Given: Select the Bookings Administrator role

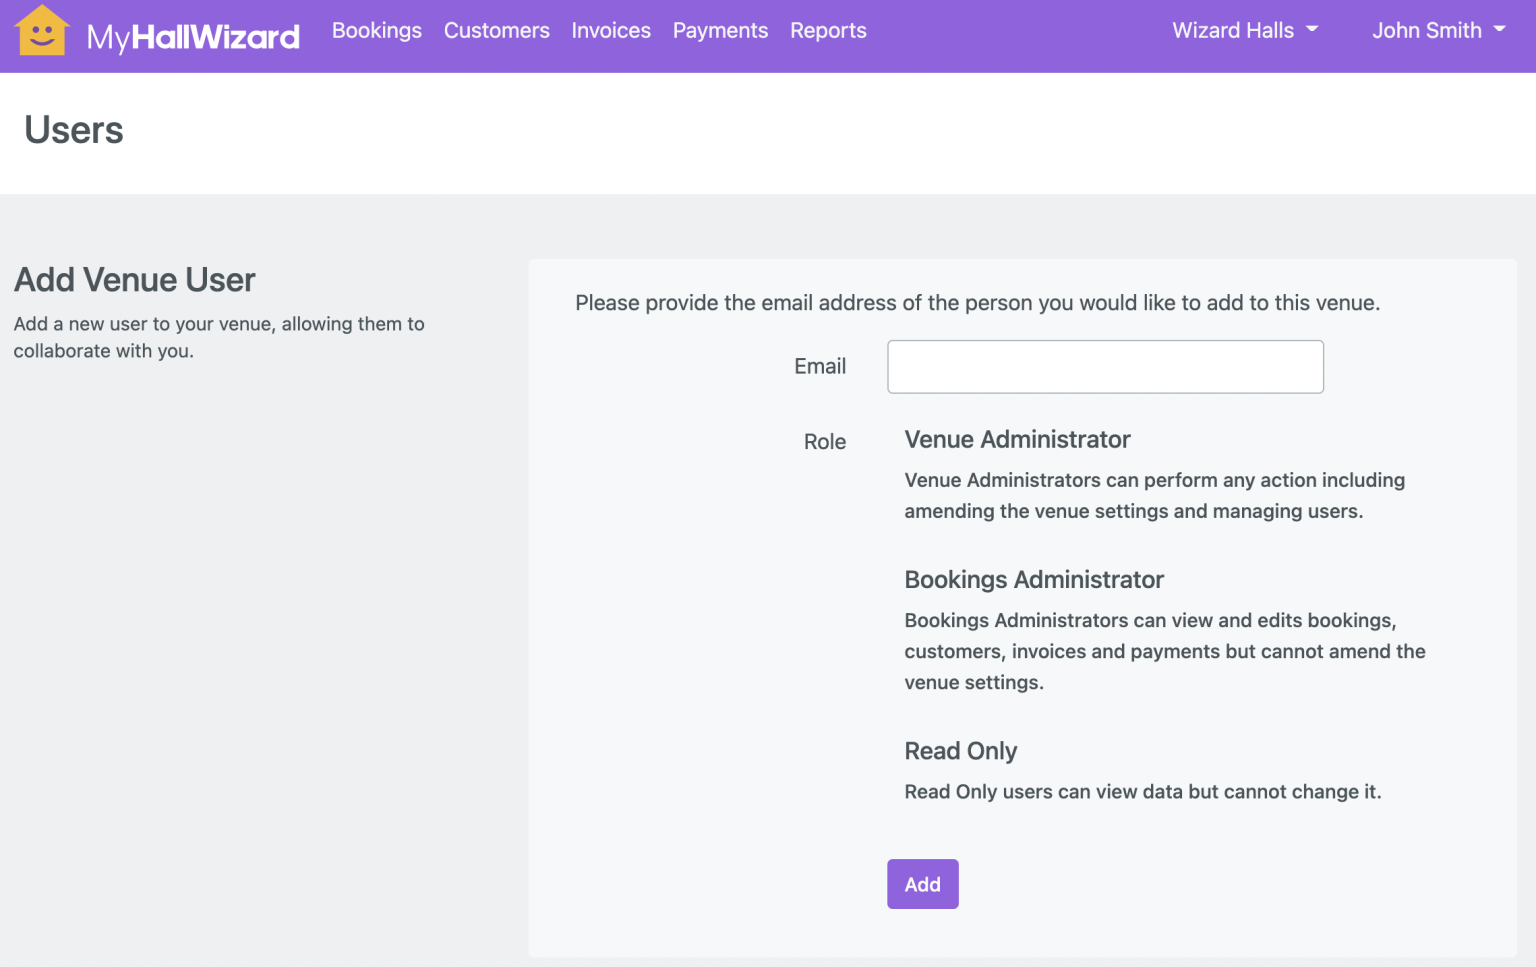Looking at the screenshot, I should (x=1033, y=580).
